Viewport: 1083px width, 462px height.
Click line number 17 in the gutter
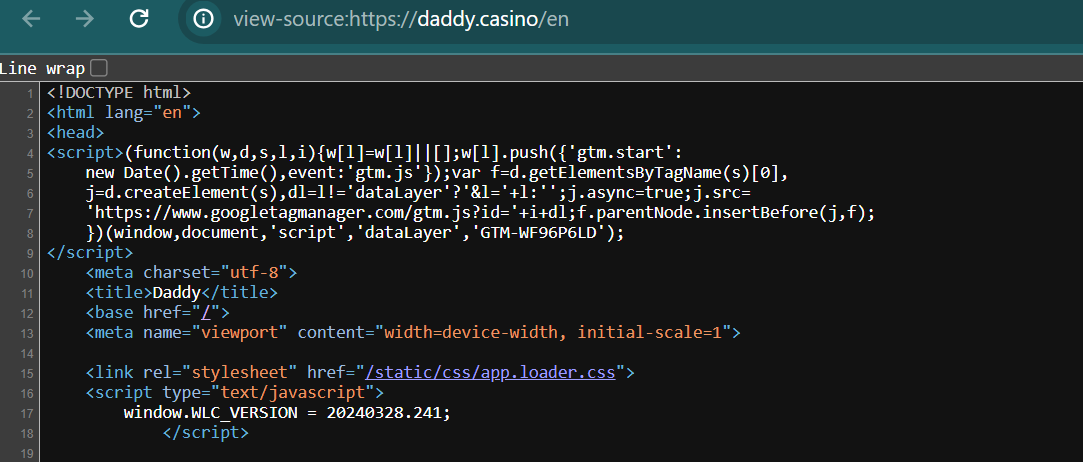[x=27, y=414]
